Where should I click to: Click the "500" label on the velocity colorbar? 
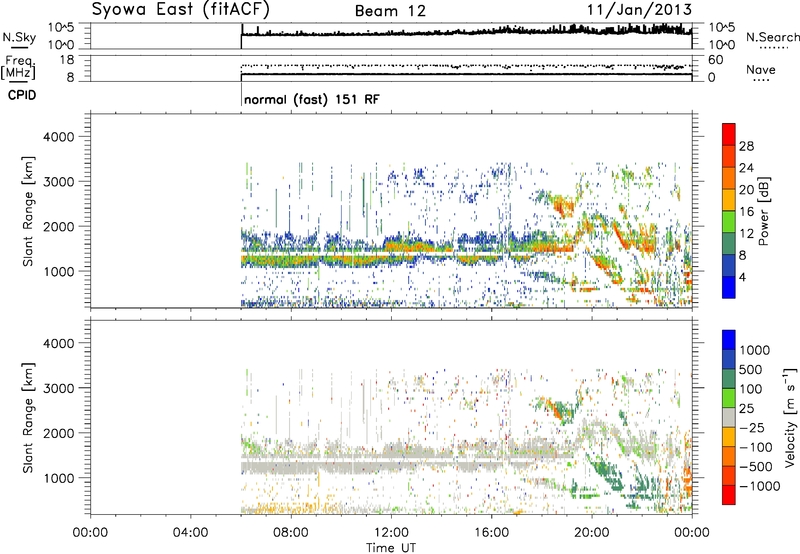click(x=751, y=369)
